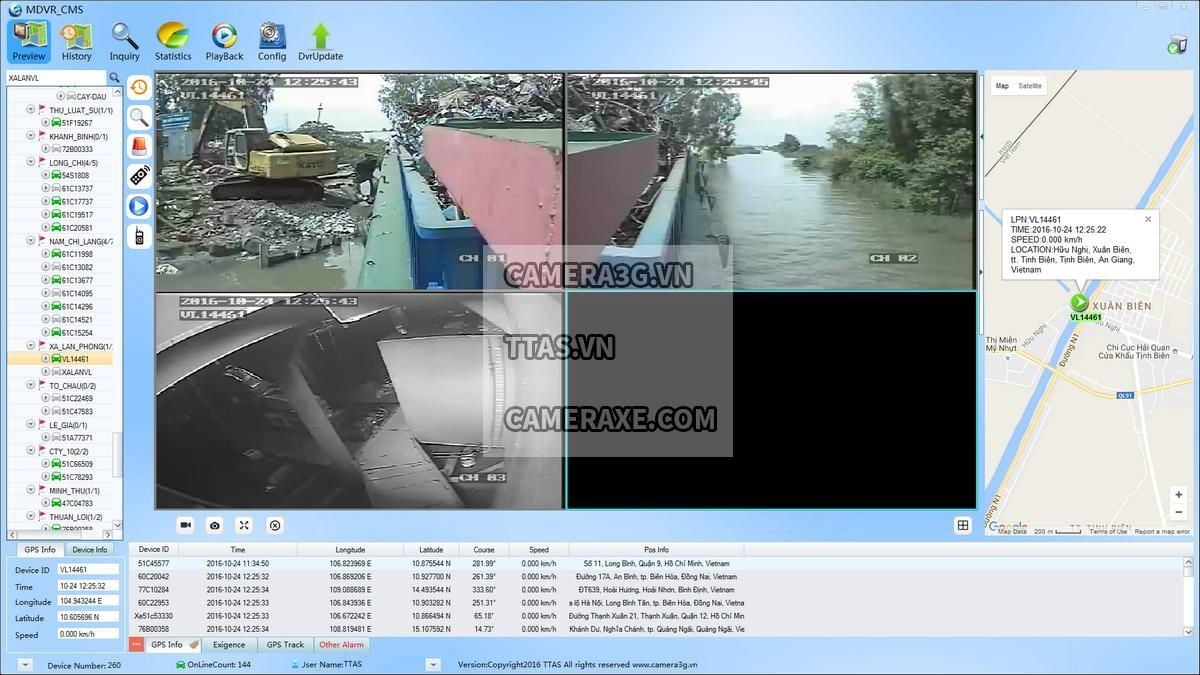Select vehicle 61C17737 in the tree

(x=77, y=201)
